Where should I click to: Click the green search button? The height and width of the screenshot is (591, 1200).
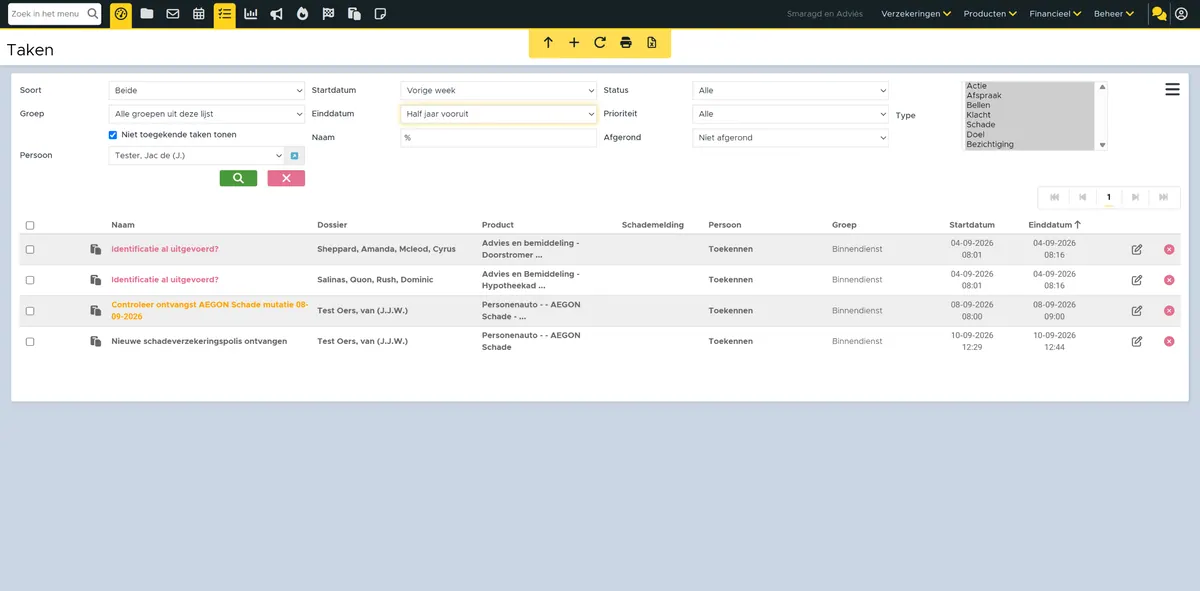pos(238,178)
